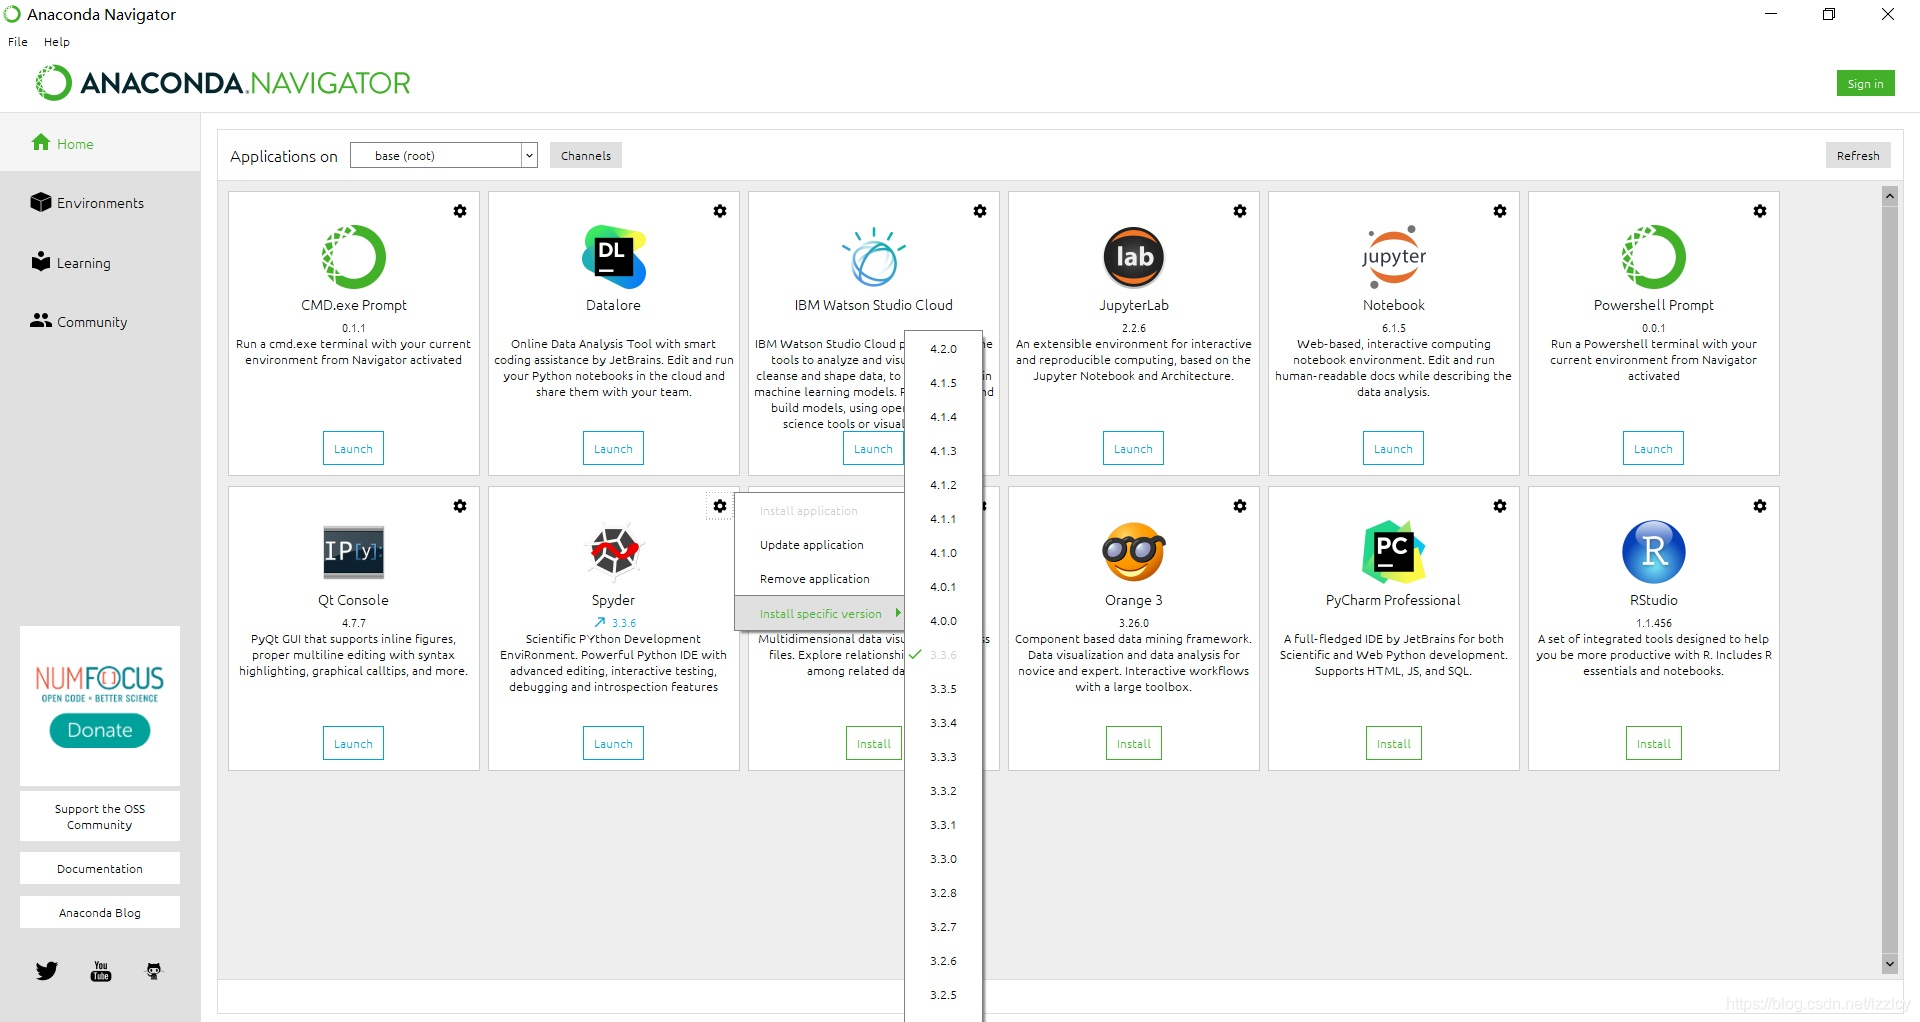Click the Refresh button
The image size is (1920, 1022).
pos(1858,155)
